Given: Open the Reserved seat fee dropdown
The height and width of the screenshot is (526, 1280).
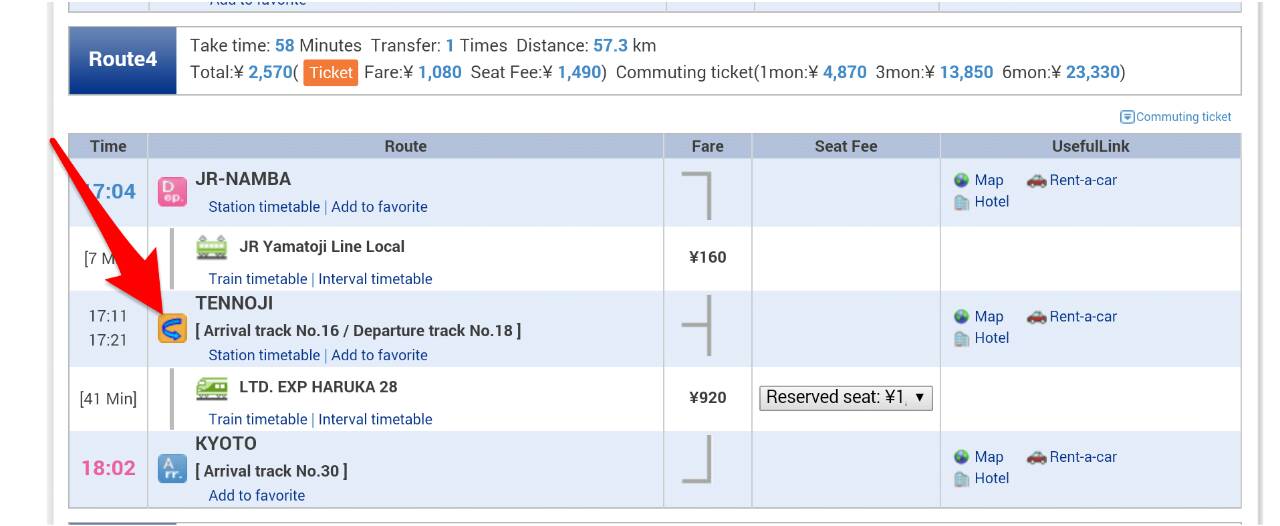Looking at the screenshot, I should pyautogui.click(x=845, y=397).
